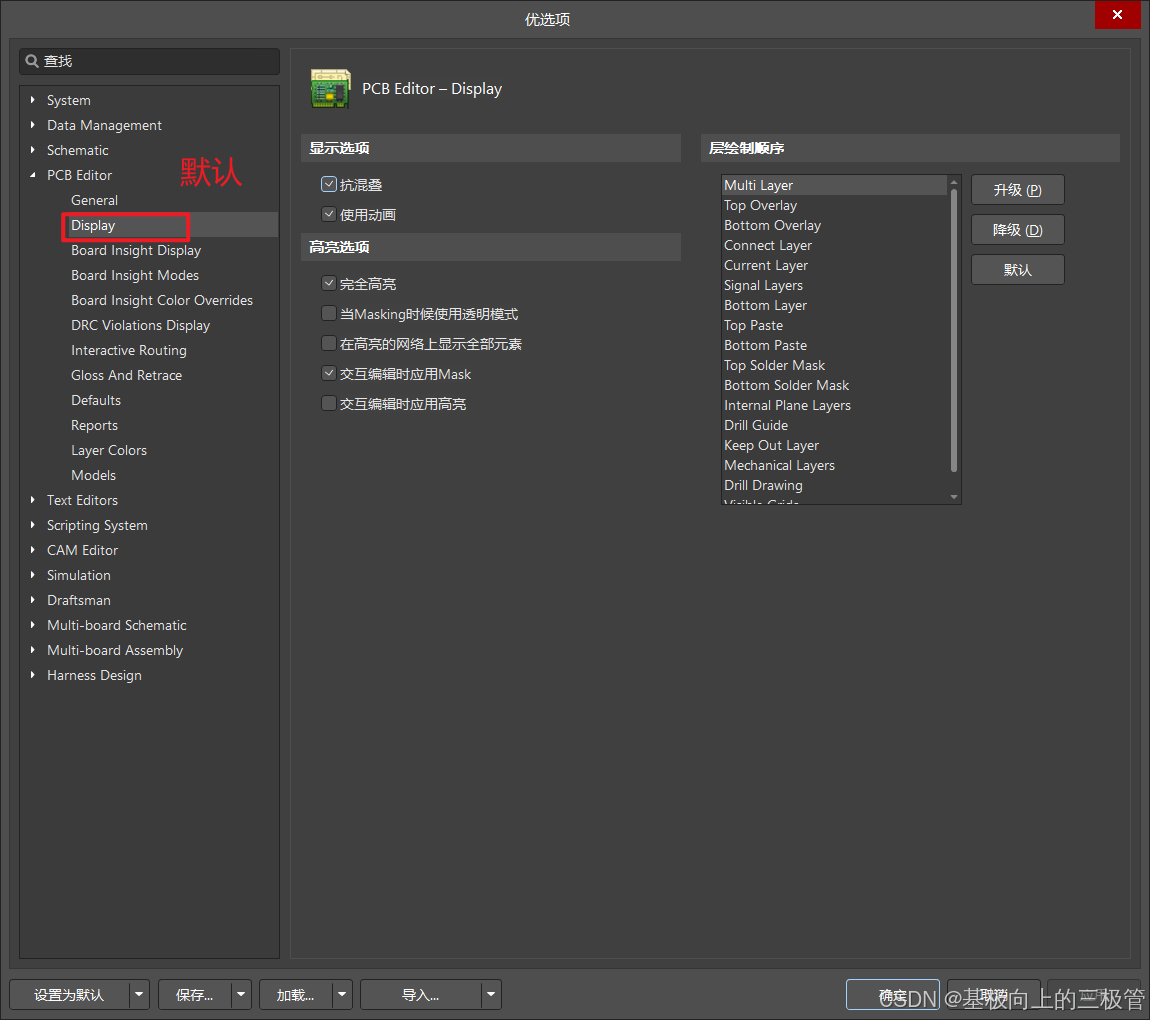This screenshot has width=1150, height=1020.
Task: Select Top Overlay in layer list
Action: [x=835, y=205]
